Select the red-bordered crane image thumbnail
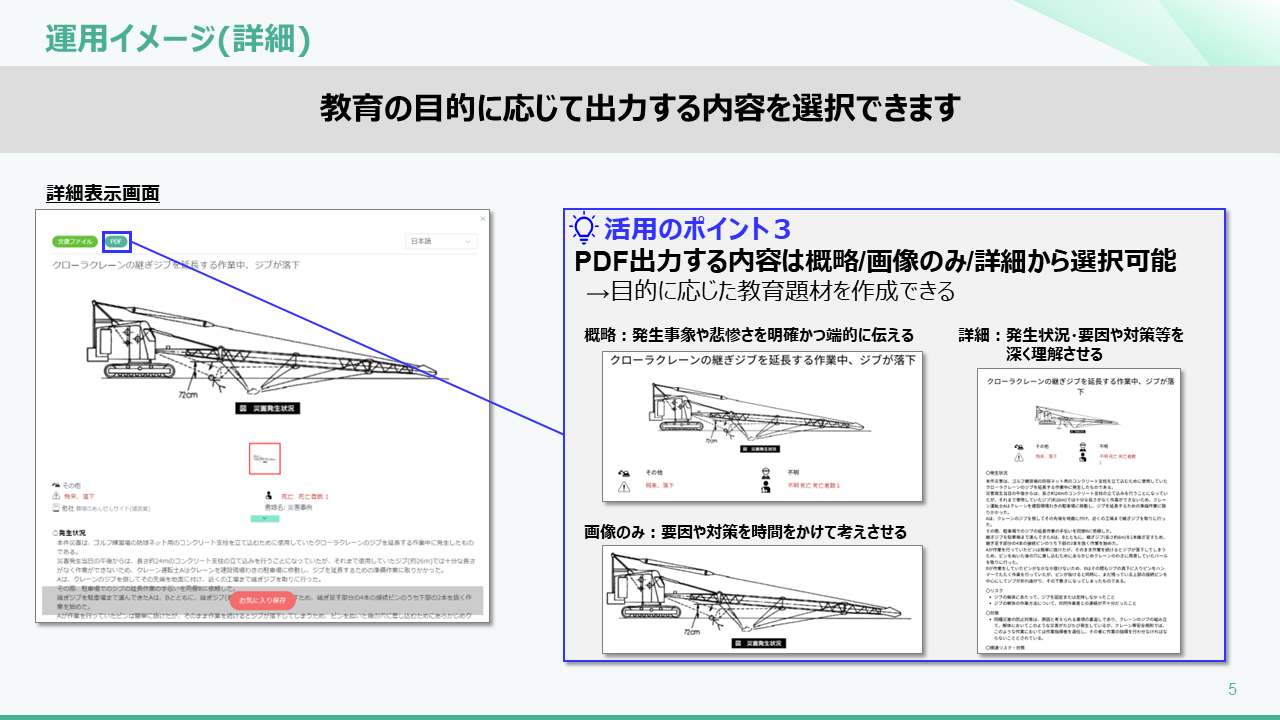This screenshot has height=720, width=1280. coord(265,459)
